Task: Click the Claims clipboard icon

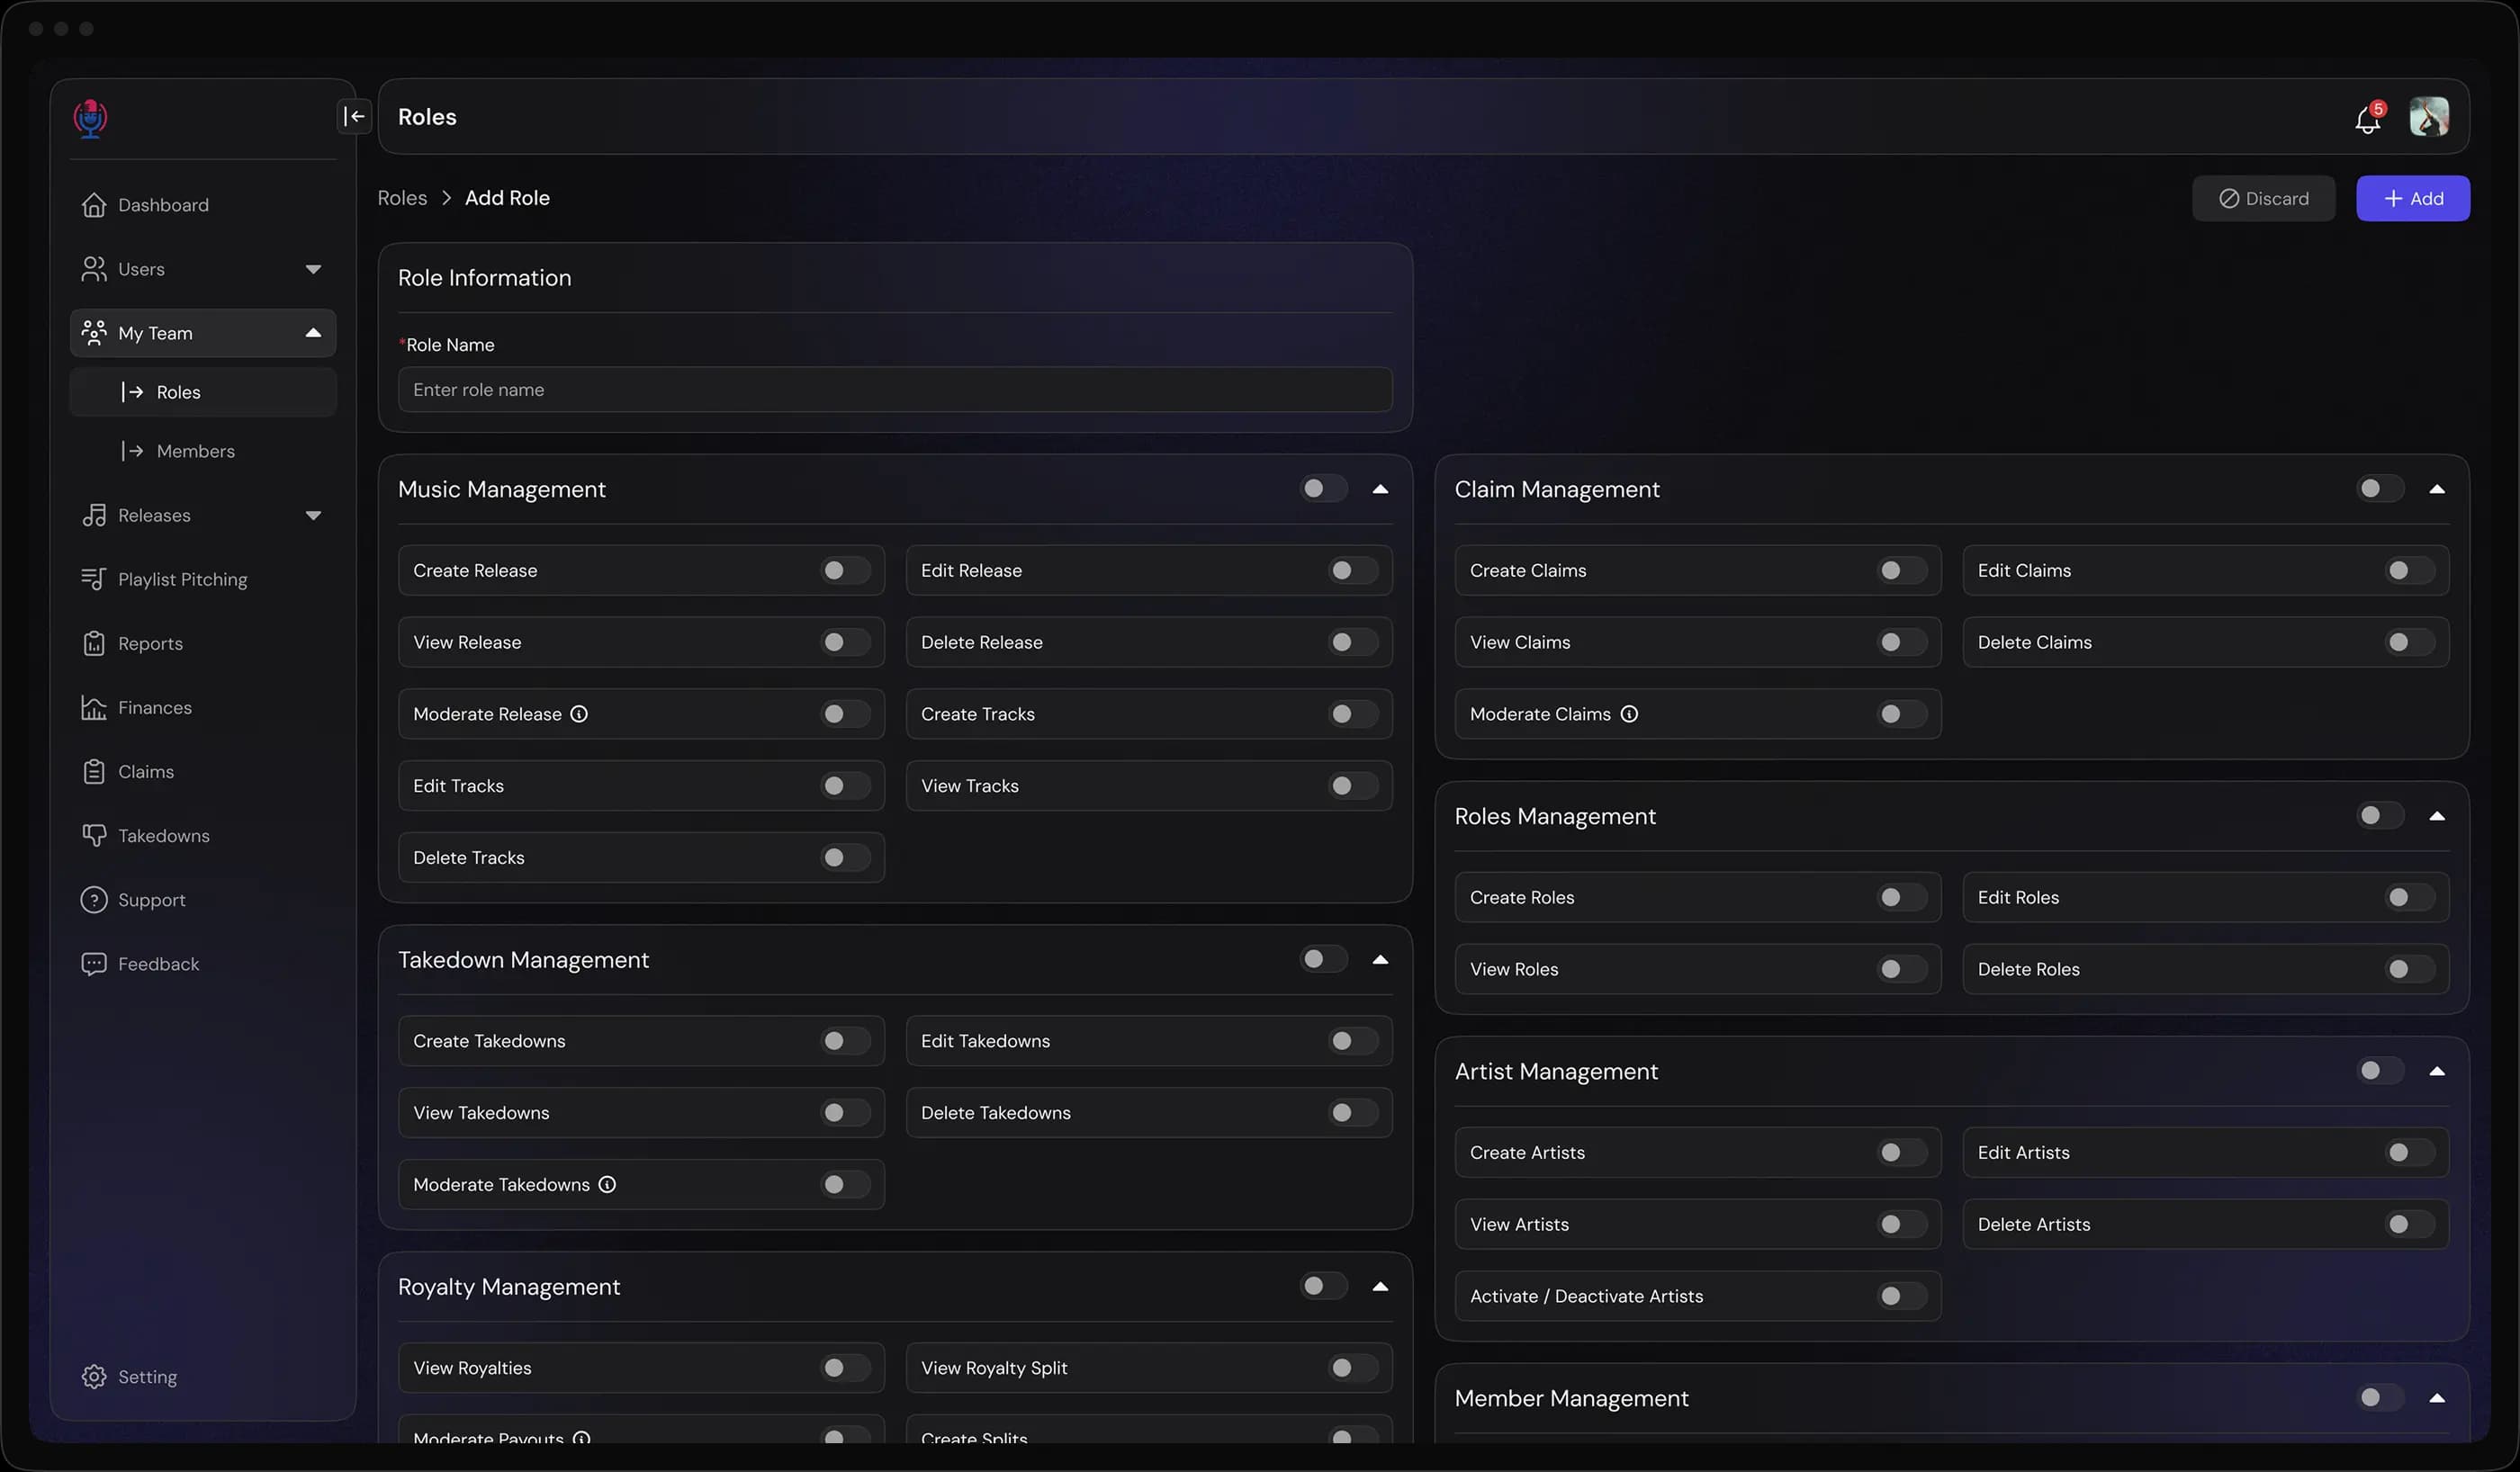Action: [x=94, y=771]
